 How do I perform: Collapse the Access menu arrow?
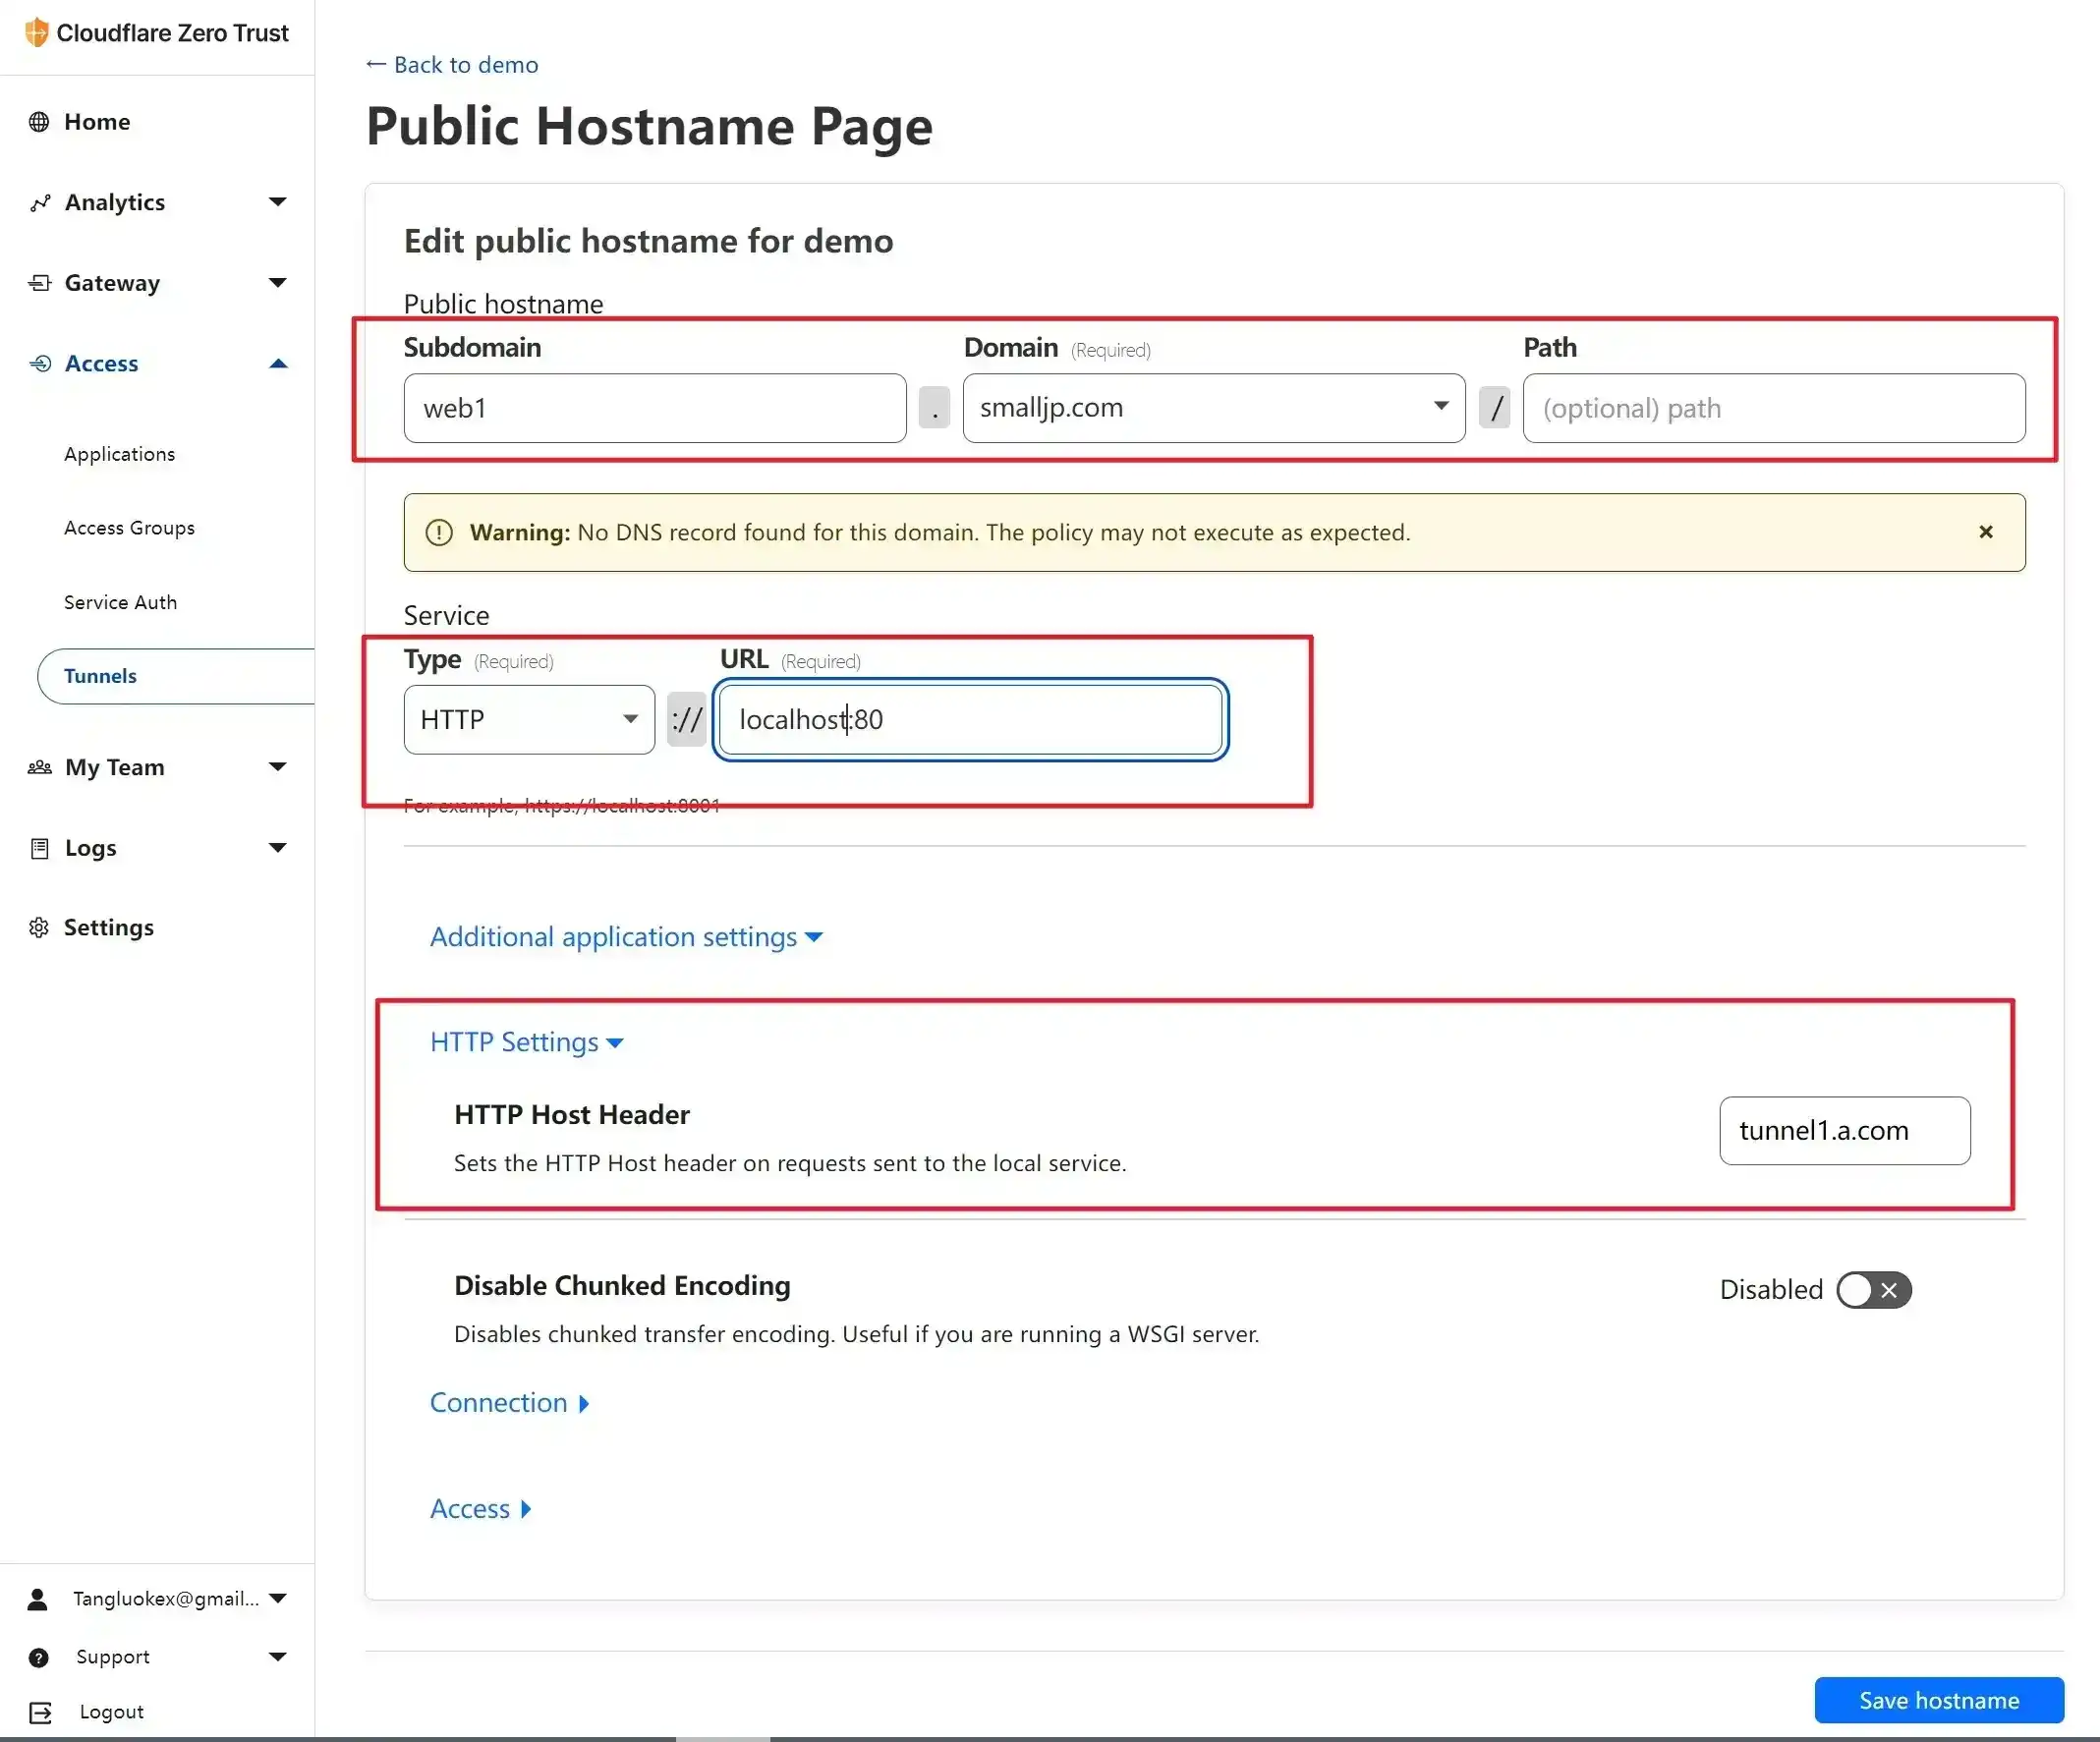tap(278, 363)
